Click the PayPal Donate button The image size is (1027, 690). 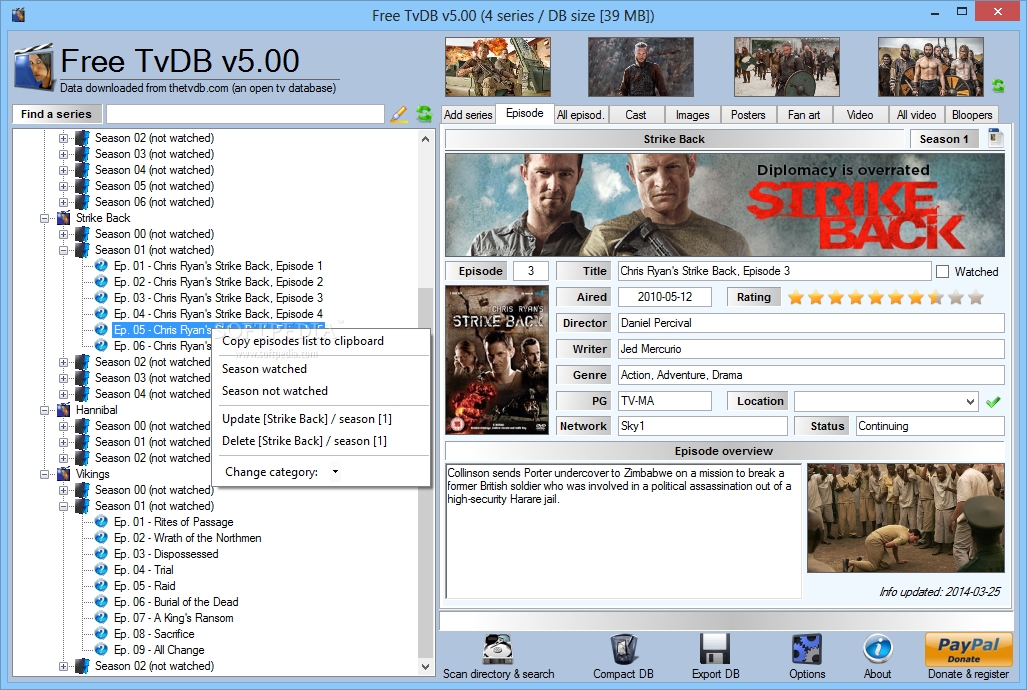[x=968, y=649]
